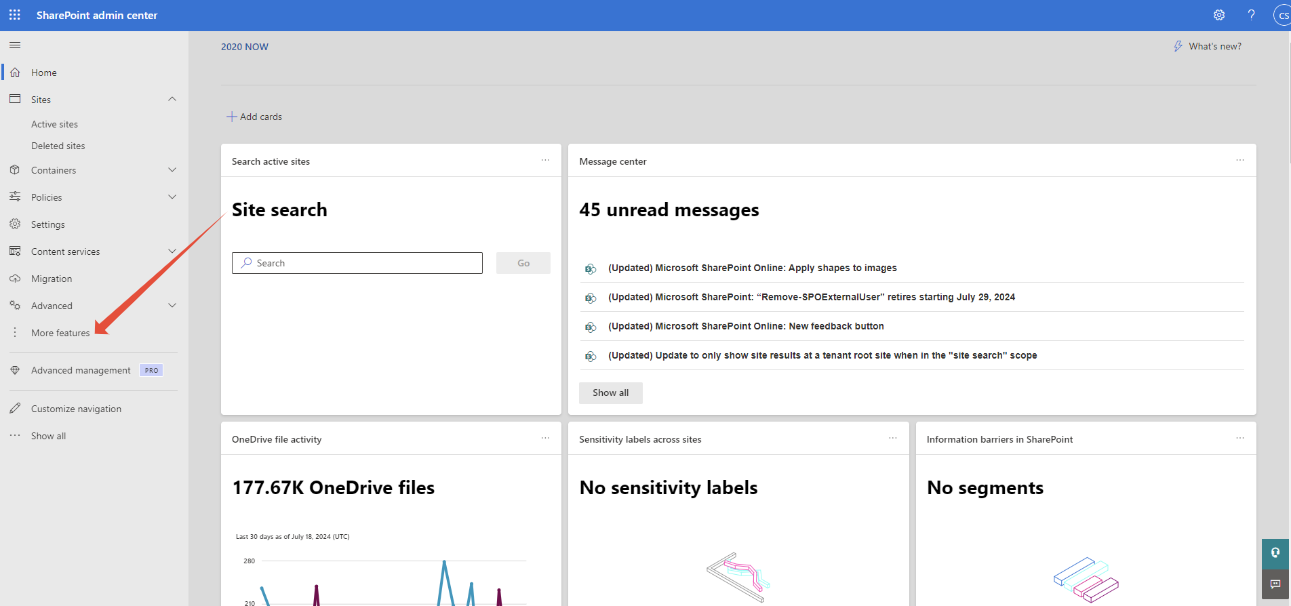Click the Advanced management diamond icon

[14, 370]
